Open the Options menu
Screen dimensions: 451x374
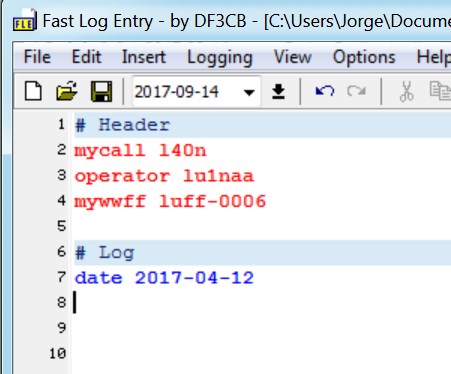click(364, 57)
